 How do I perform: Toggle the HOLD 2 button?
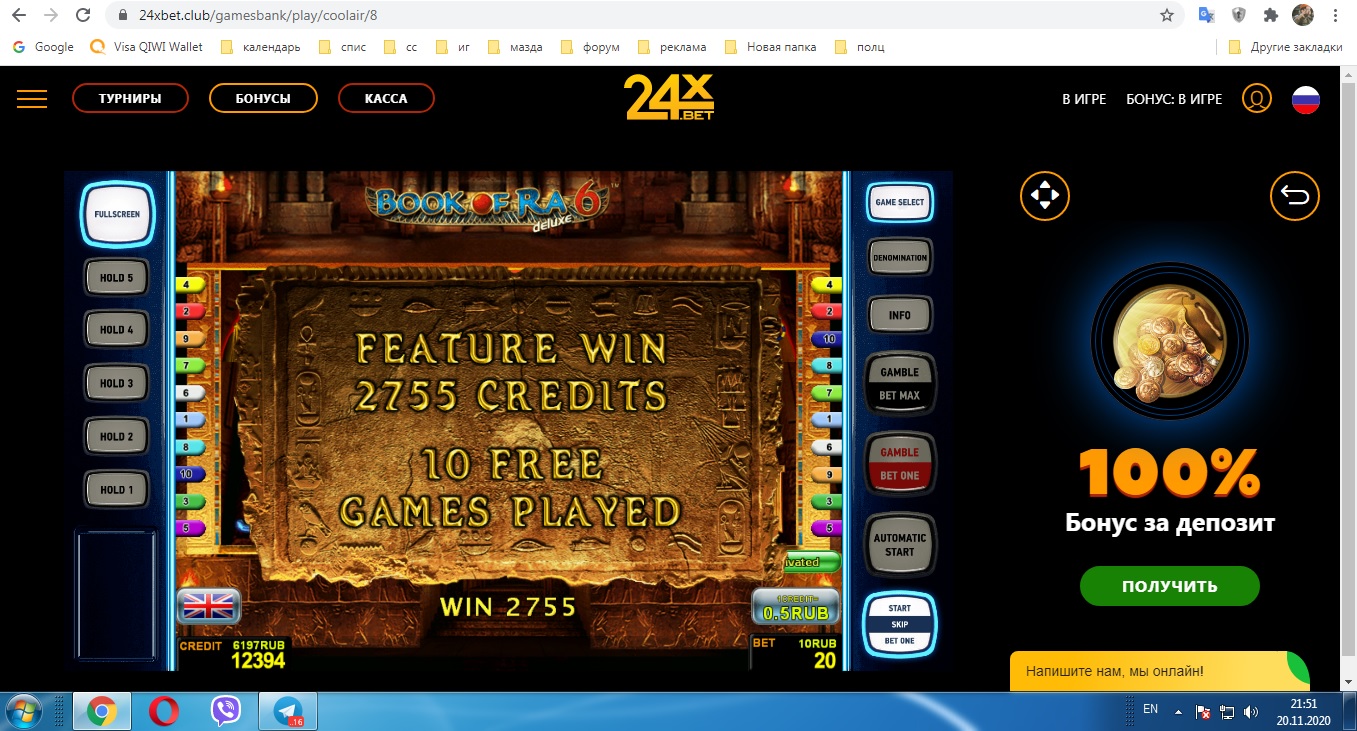point(116,437)
